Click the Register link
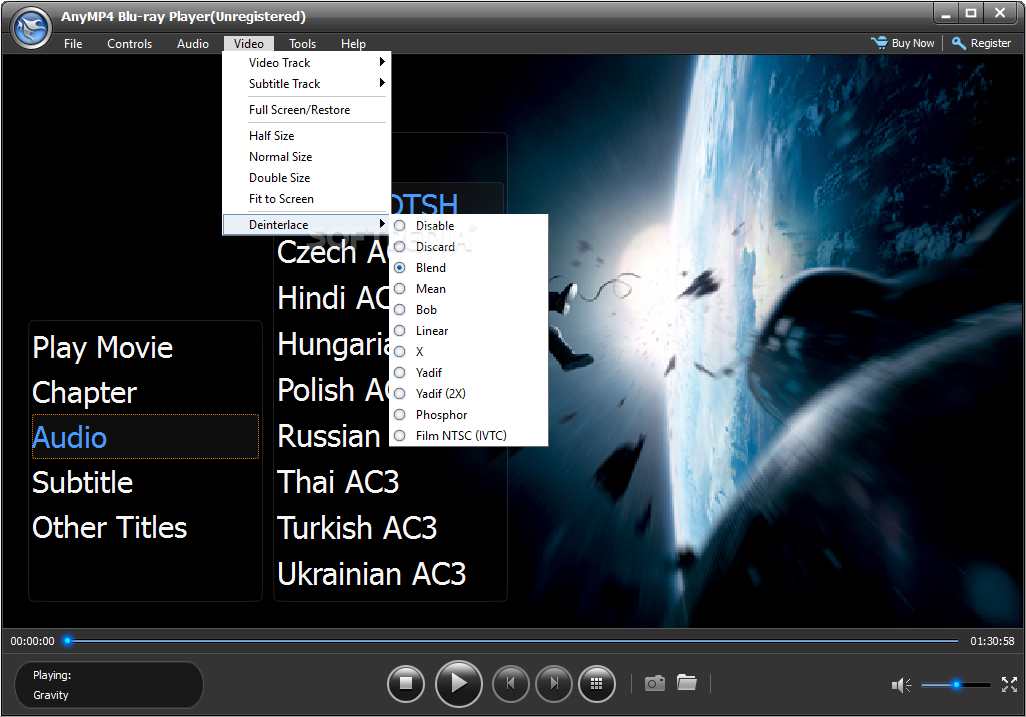This screenshot has height=717, width=1026. 991,43
